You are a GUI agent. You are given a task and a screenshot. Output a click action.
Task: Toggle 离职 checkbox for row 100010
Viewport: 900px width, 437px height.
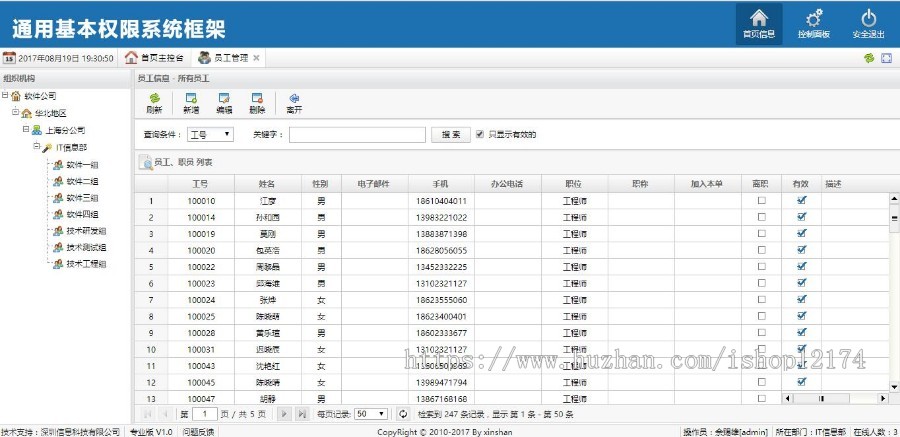[x=761, y=200]
